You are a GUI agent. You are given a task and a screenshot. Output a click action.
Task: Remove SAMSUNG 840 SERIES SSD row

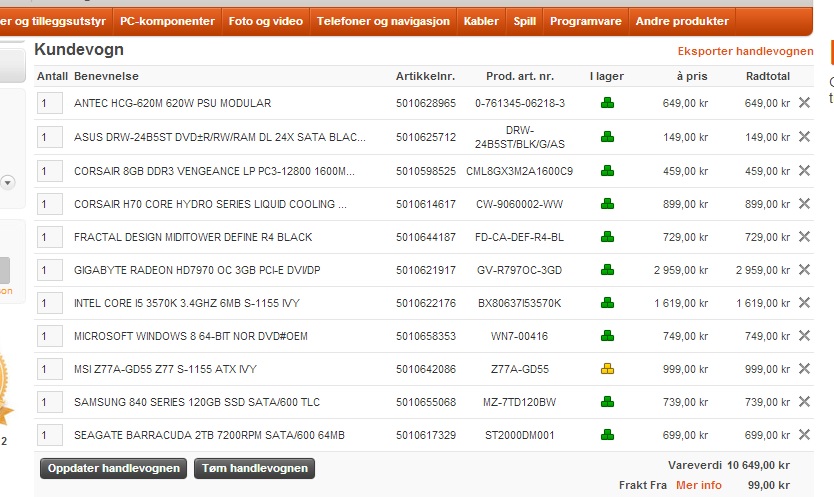[x=804, y=402]
